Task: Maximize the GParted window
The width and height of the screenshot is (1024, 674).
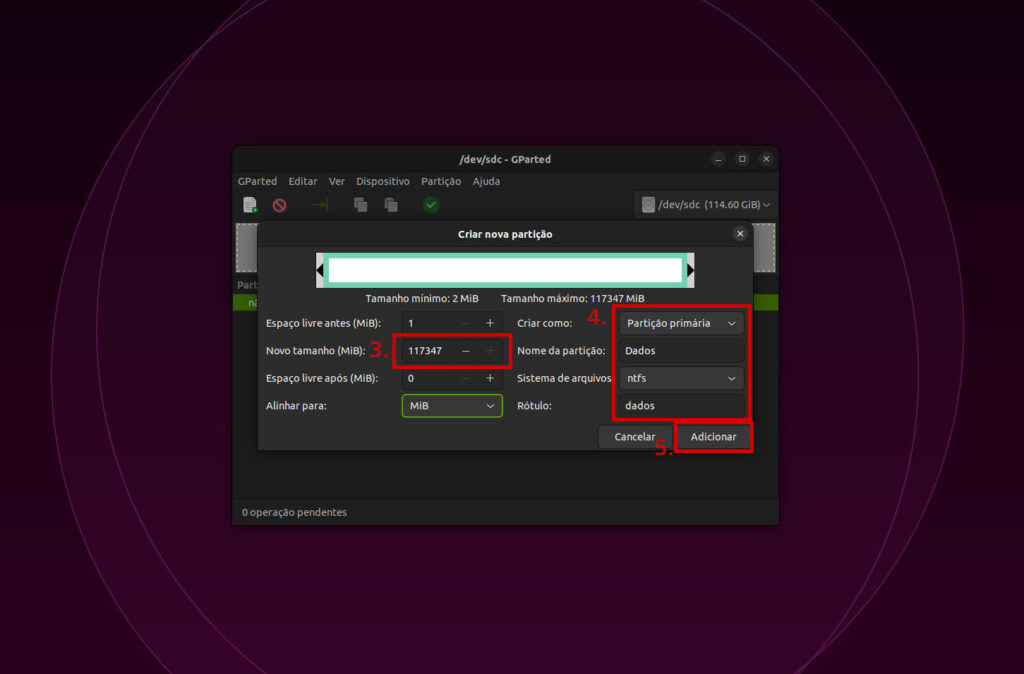Action: [x=742, y=159]
